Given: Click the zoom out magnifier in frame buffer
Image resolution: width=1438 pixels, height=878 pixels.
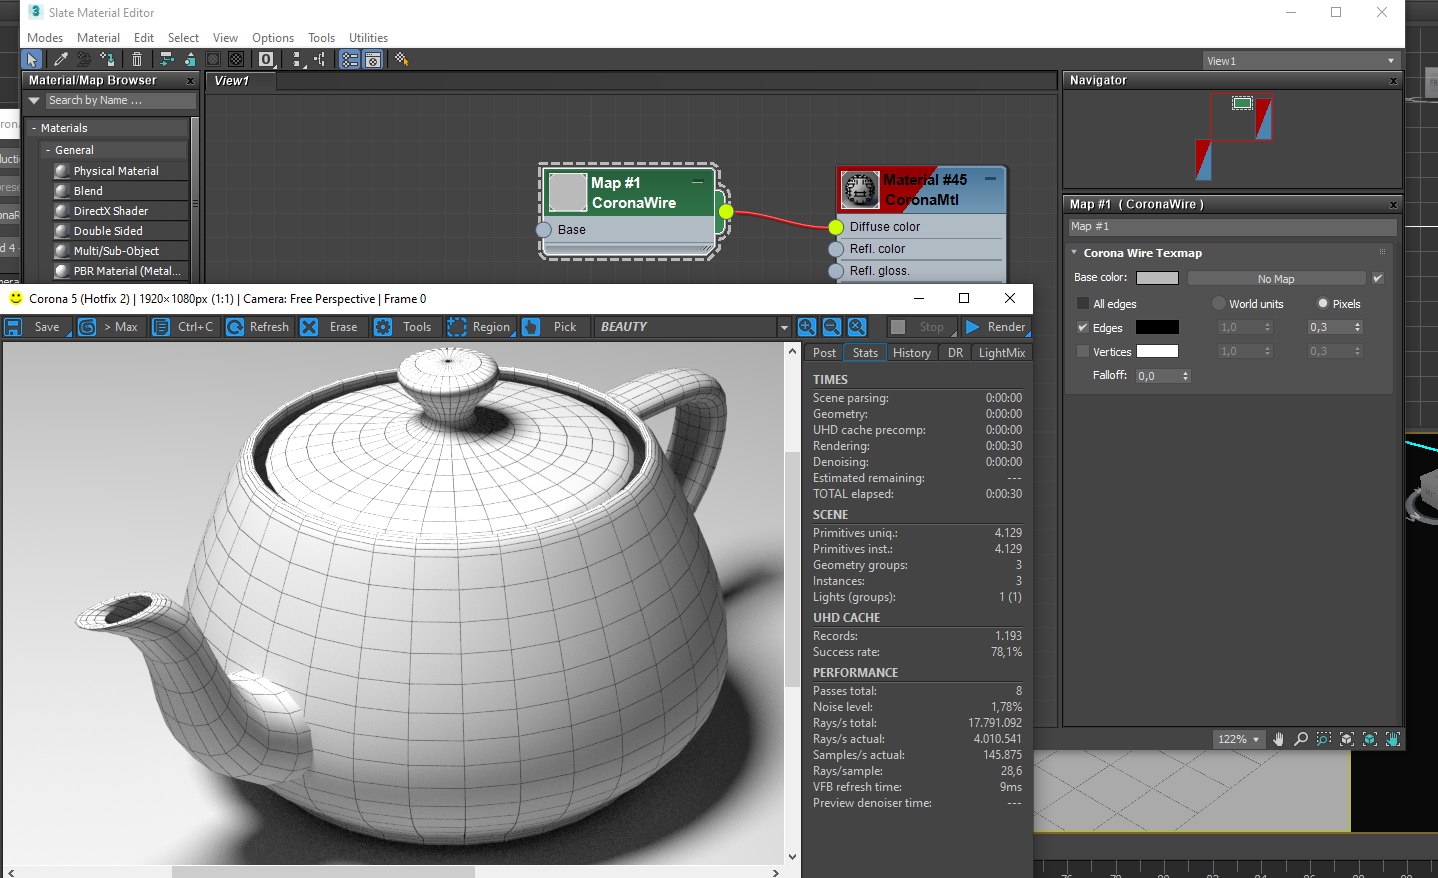Looking at the screenshot, I should [832, 327].
